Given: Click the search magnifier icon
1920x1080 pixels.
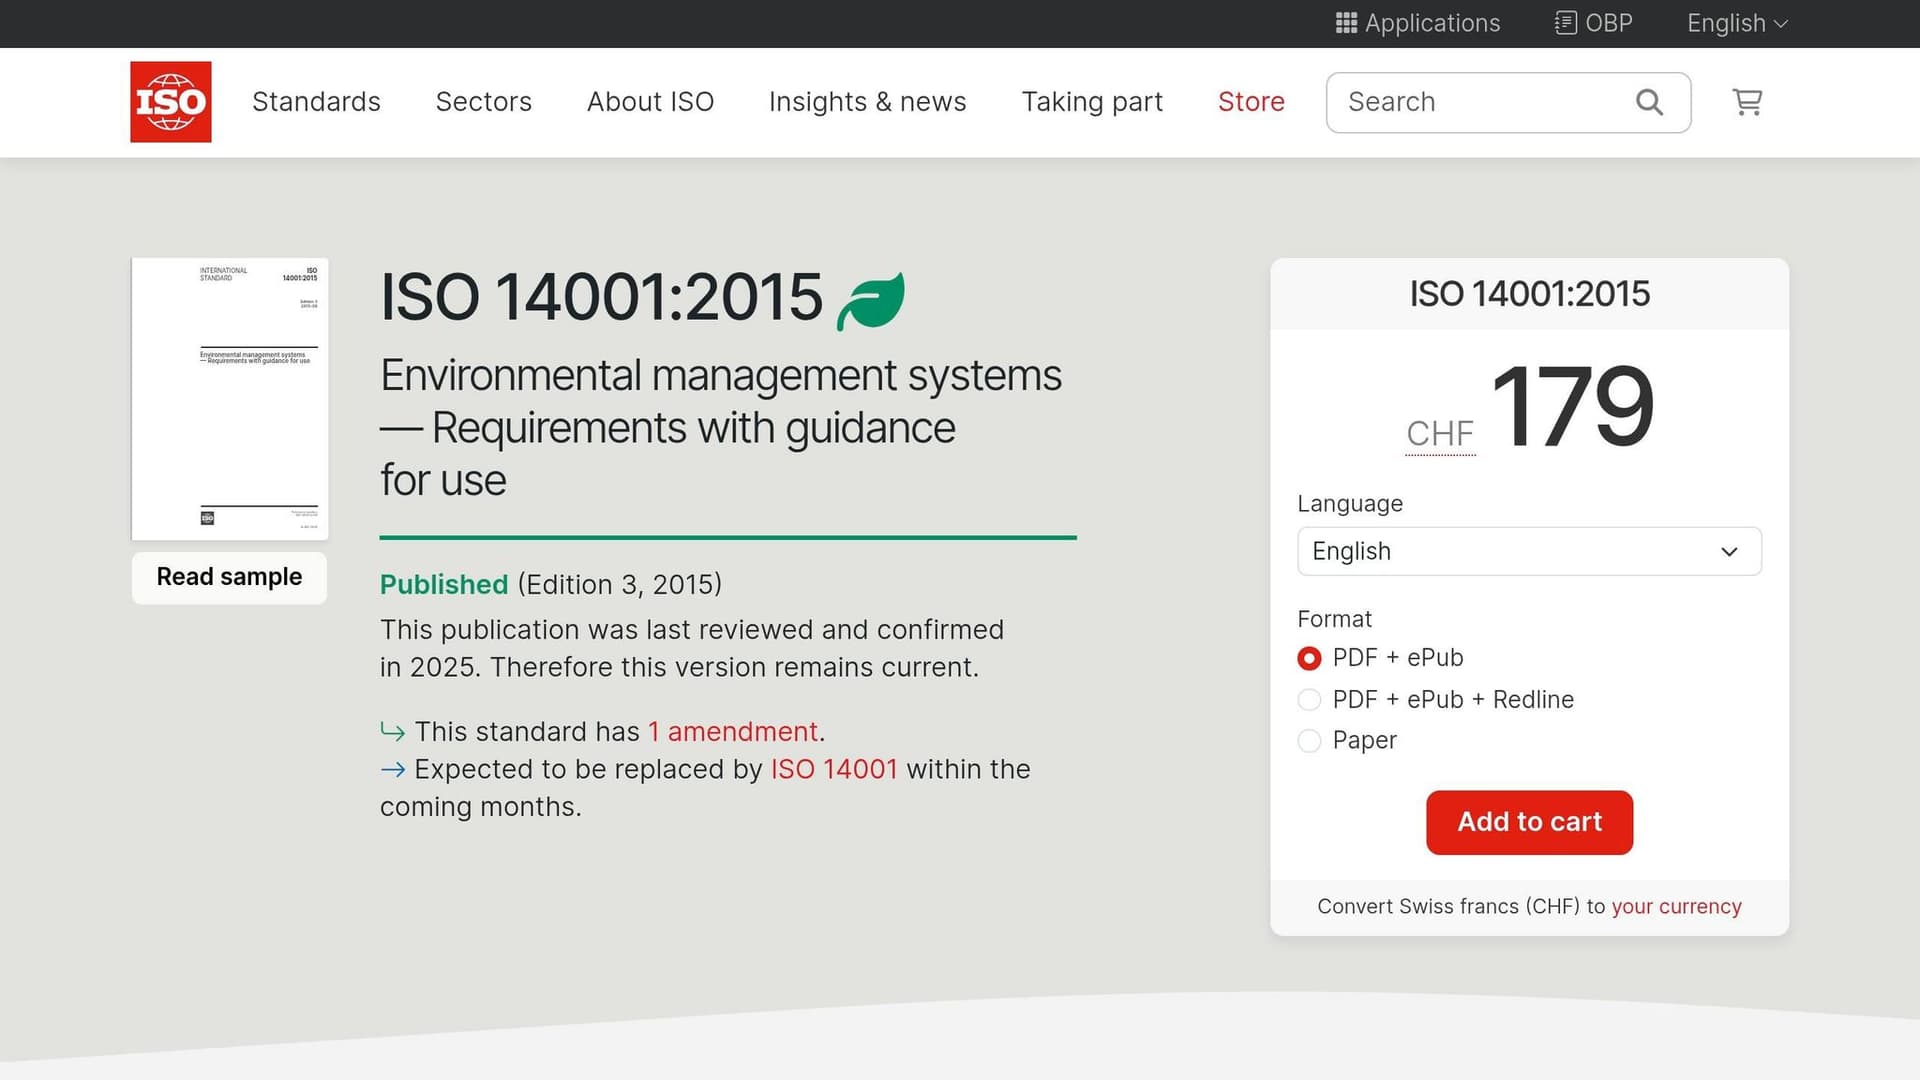Looking at the screenshot, I should [1648, 101].
